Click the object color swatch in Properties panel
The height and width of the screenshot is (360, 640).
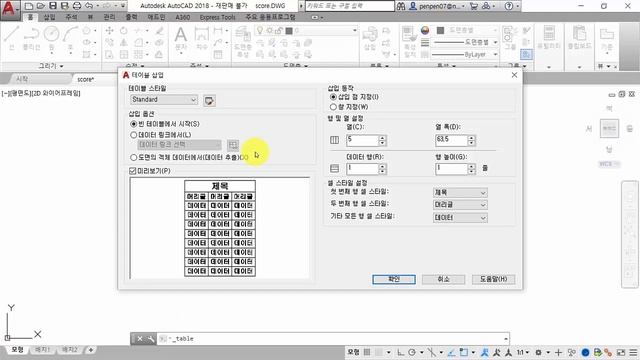(x=440, y=30)
